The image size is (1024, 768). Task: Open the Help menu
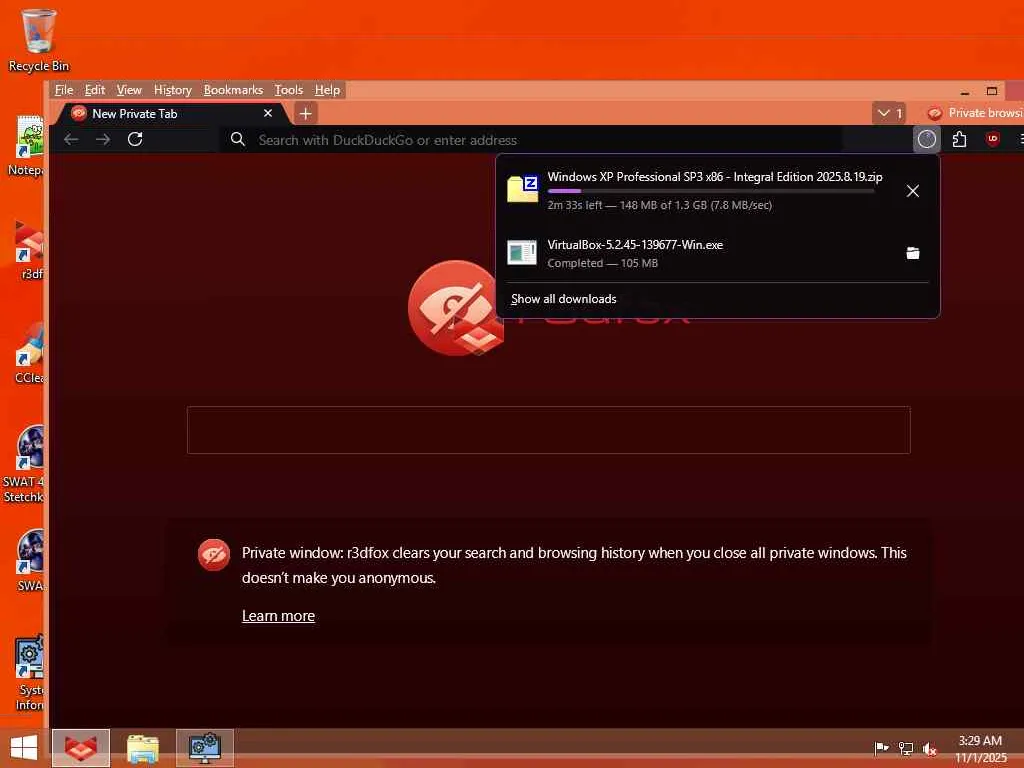point(327,89)
